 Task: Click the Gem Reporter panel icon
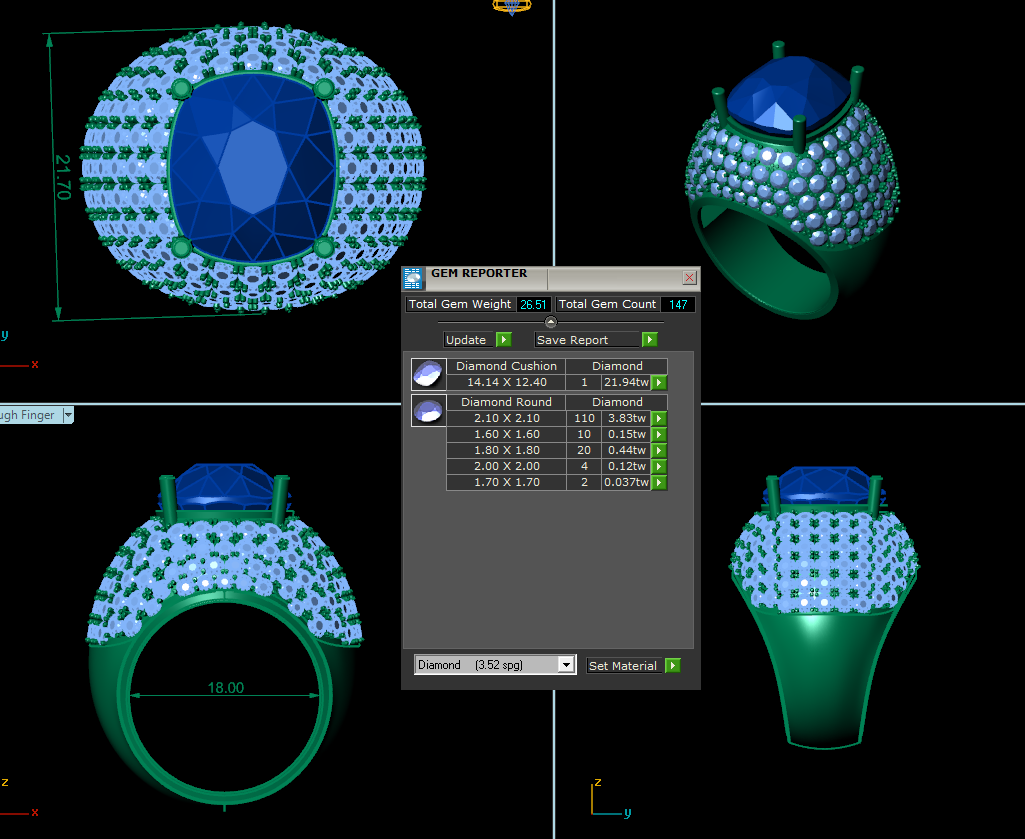(x=412, y=279)
